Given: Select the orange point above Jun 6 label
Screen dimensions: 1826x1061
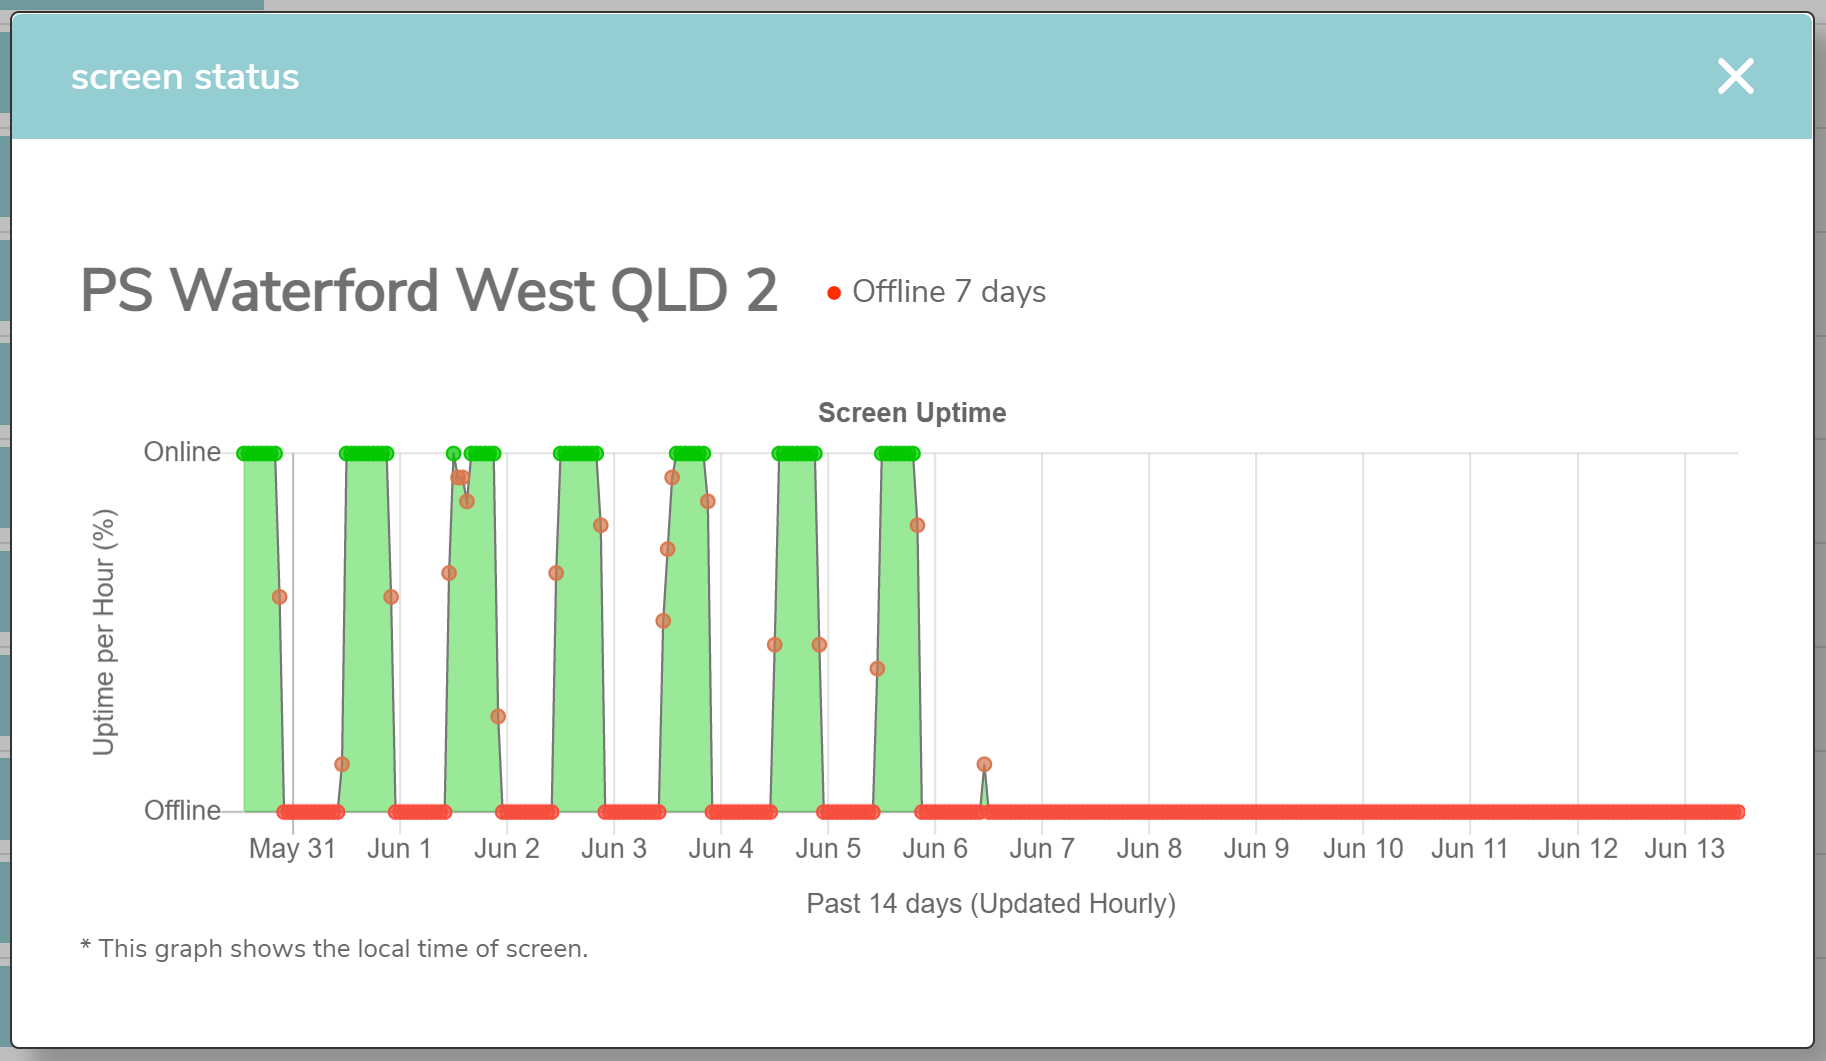Looking at the screenshot, I should 917,525.
